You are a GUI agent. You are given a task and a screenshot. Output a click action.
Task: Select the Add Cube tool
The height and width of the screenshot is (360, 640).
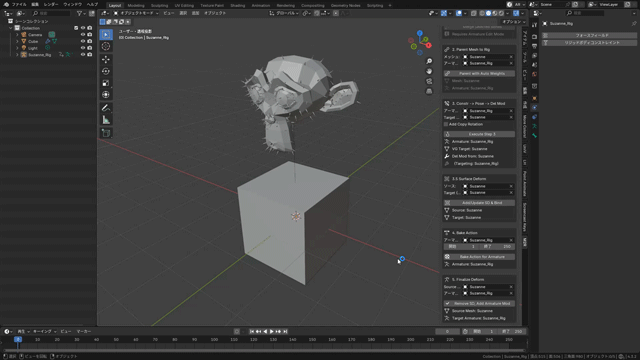coord(106,133)
